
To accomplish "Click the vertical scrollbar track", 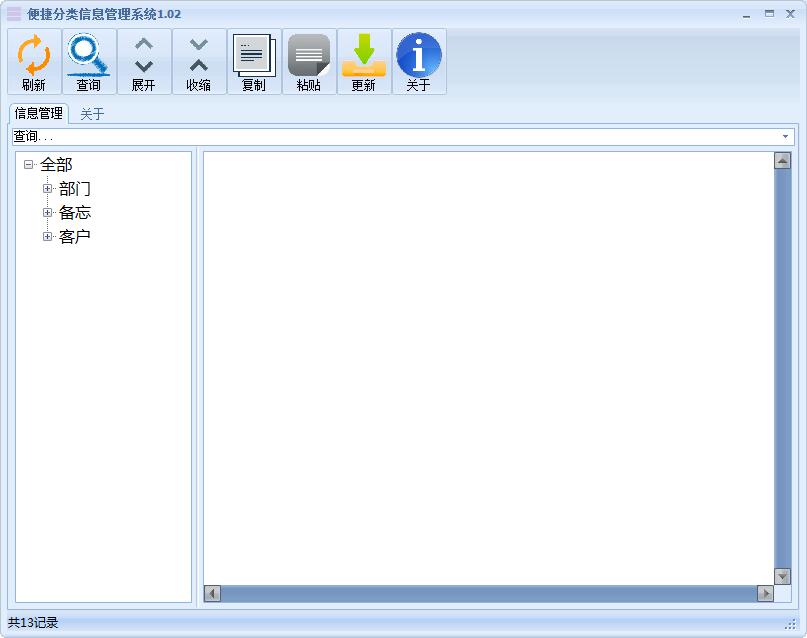I will coord(782,368).
